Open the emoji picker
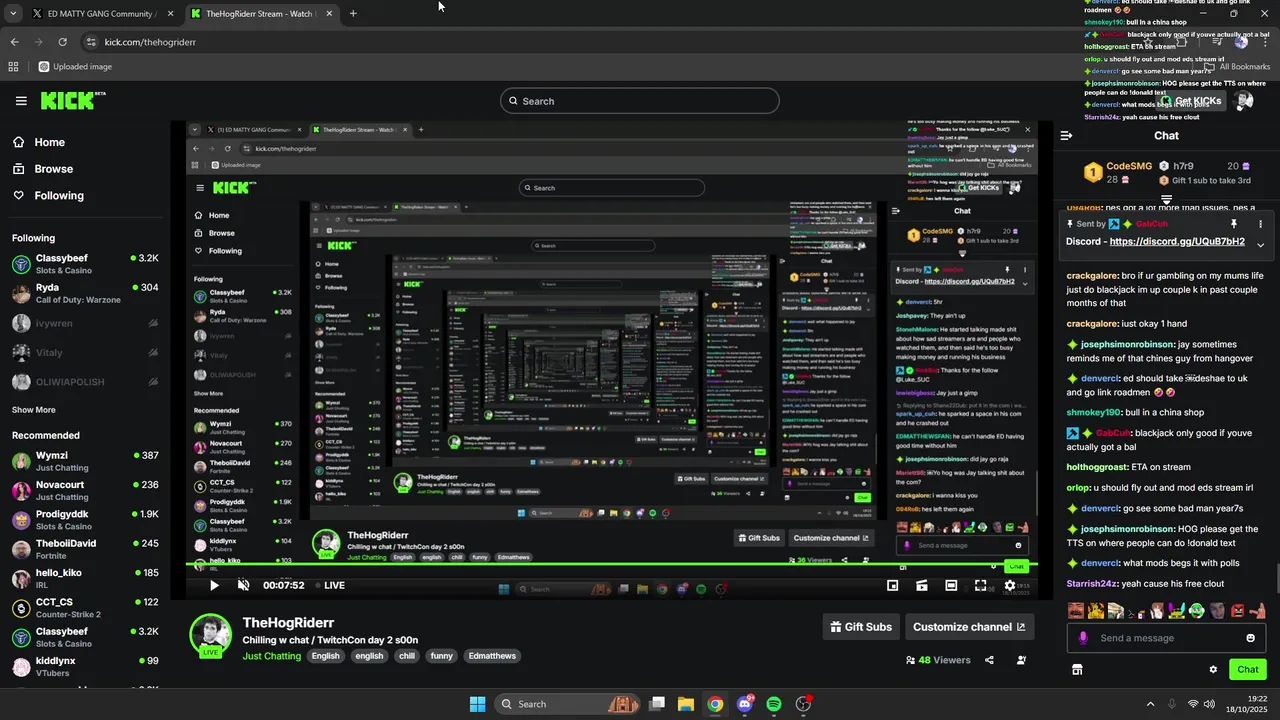The height and width of the screenshot is (720, 1280). click(x=1250, y=638)
